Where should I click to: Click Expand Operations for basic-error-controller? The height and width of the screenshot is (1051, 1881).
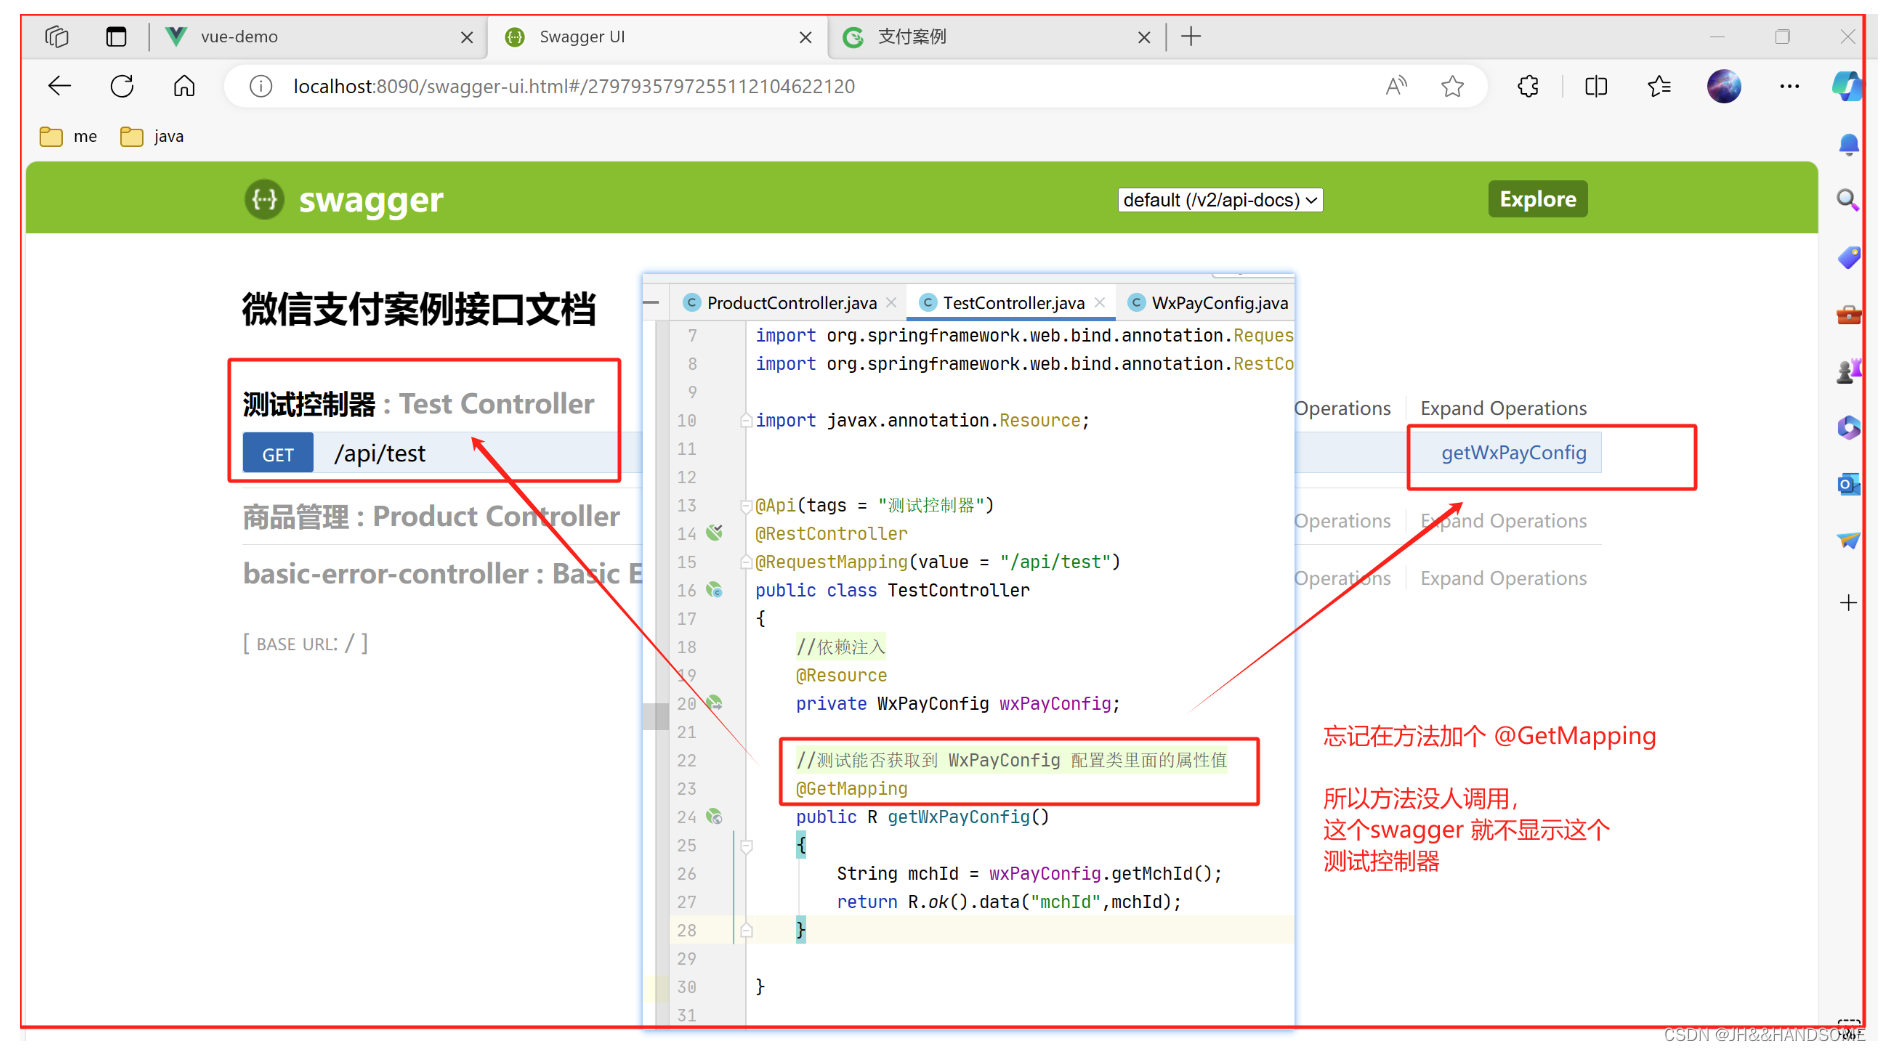click(1503, 578)
